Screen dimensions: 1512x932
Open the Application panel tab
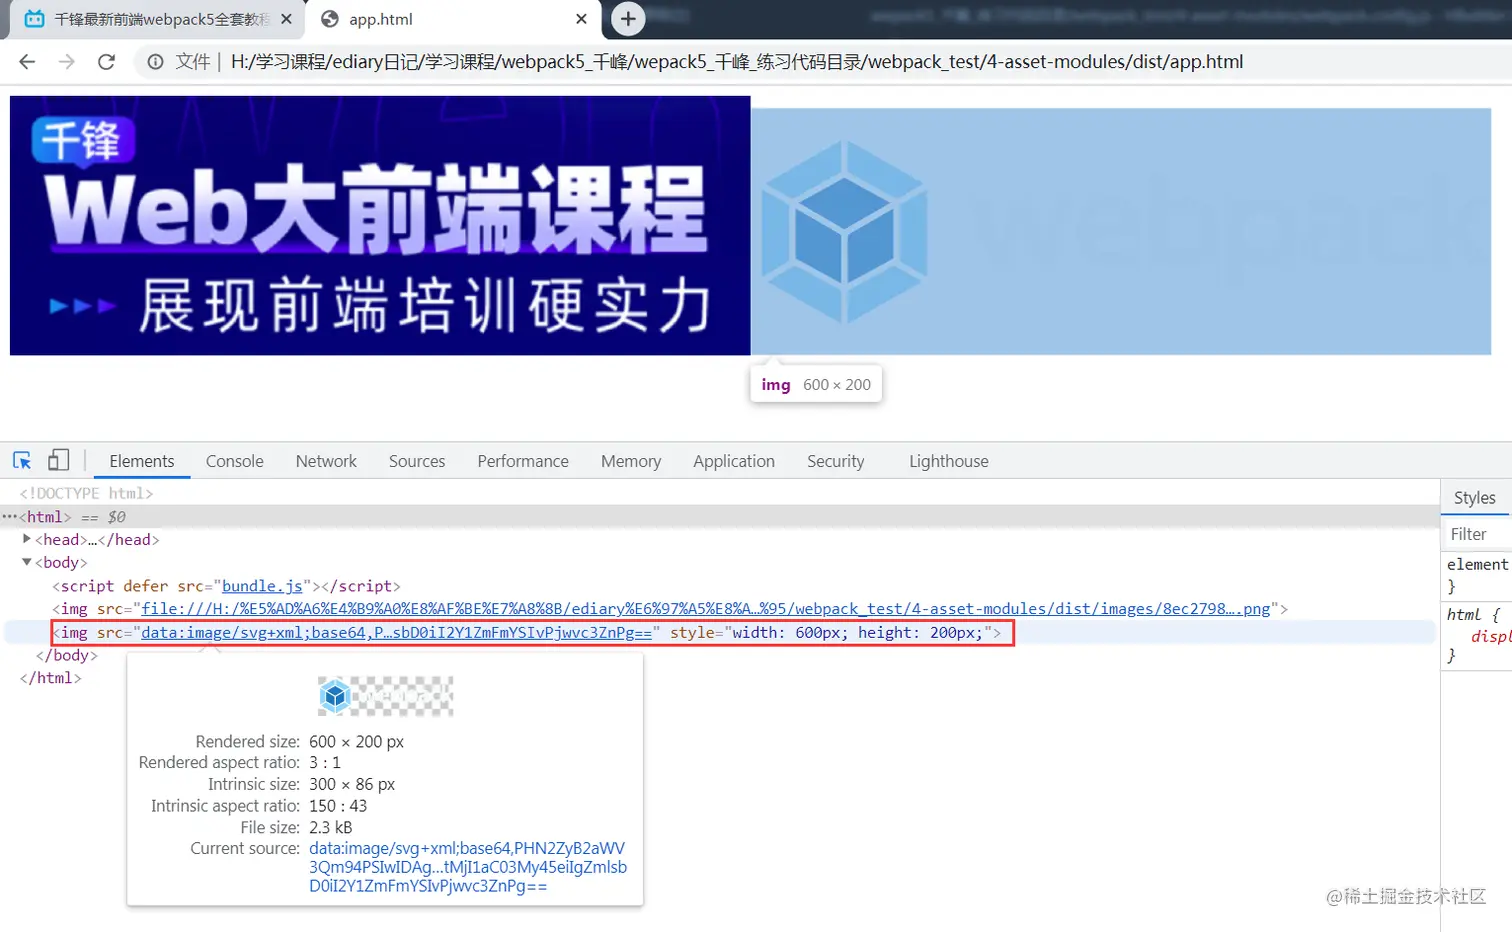pyautogui.click(x=734, y=461)
